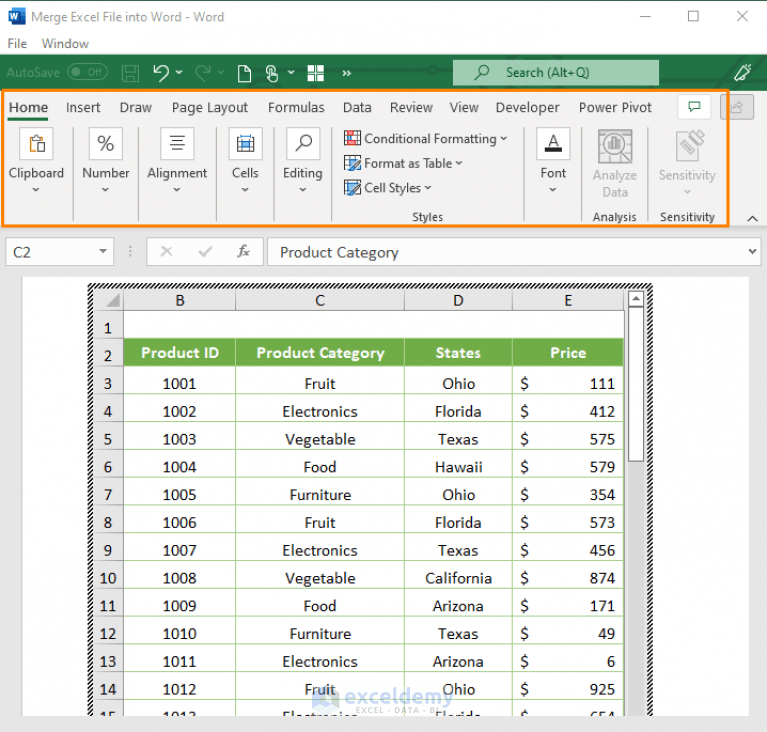This screenshot has height=732, width=767.
Task: Toggle the AutoSave switch
Action: (88, 73)
